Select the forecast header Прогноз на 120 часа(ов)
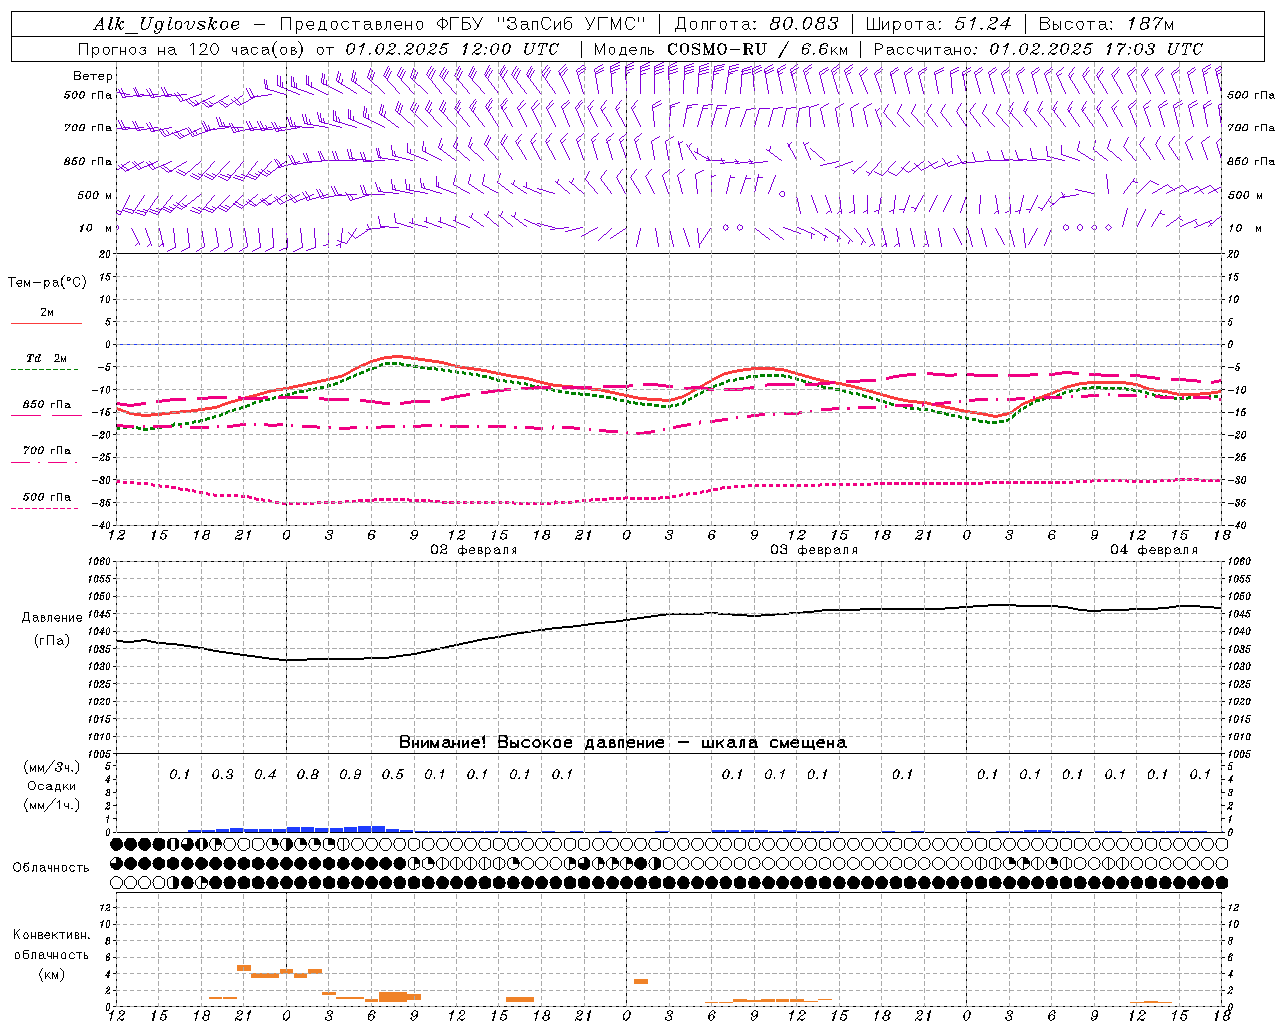The image size is (1280, 1024). point(192,49)
